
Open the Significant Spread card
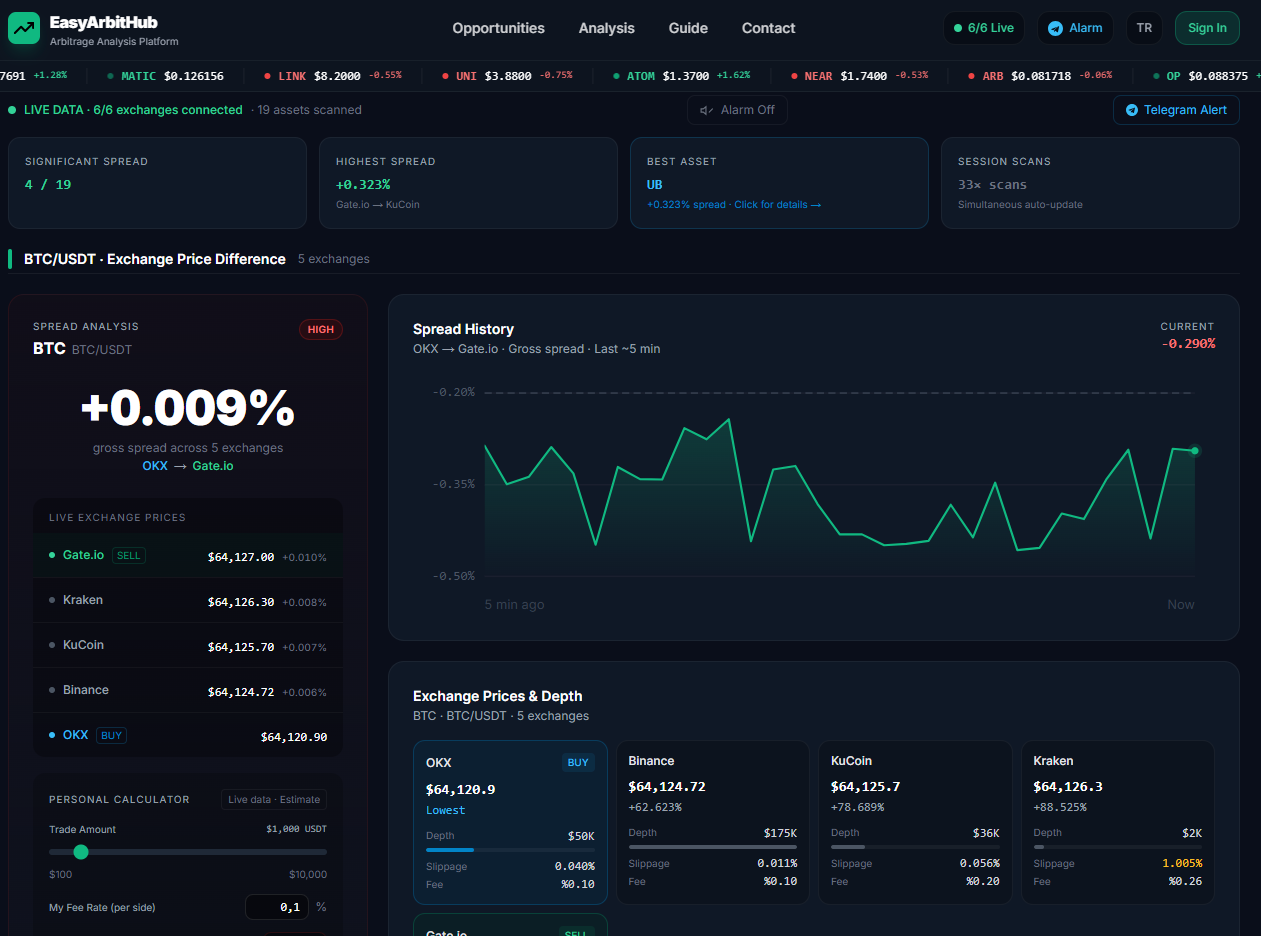(157, 183)
